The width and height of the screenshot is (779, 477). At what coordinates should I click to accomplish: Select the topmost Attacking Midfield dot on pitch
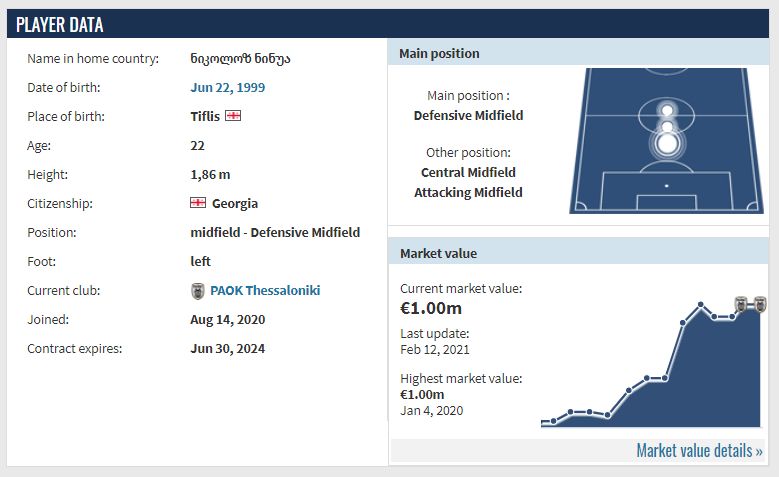point(667,110)
